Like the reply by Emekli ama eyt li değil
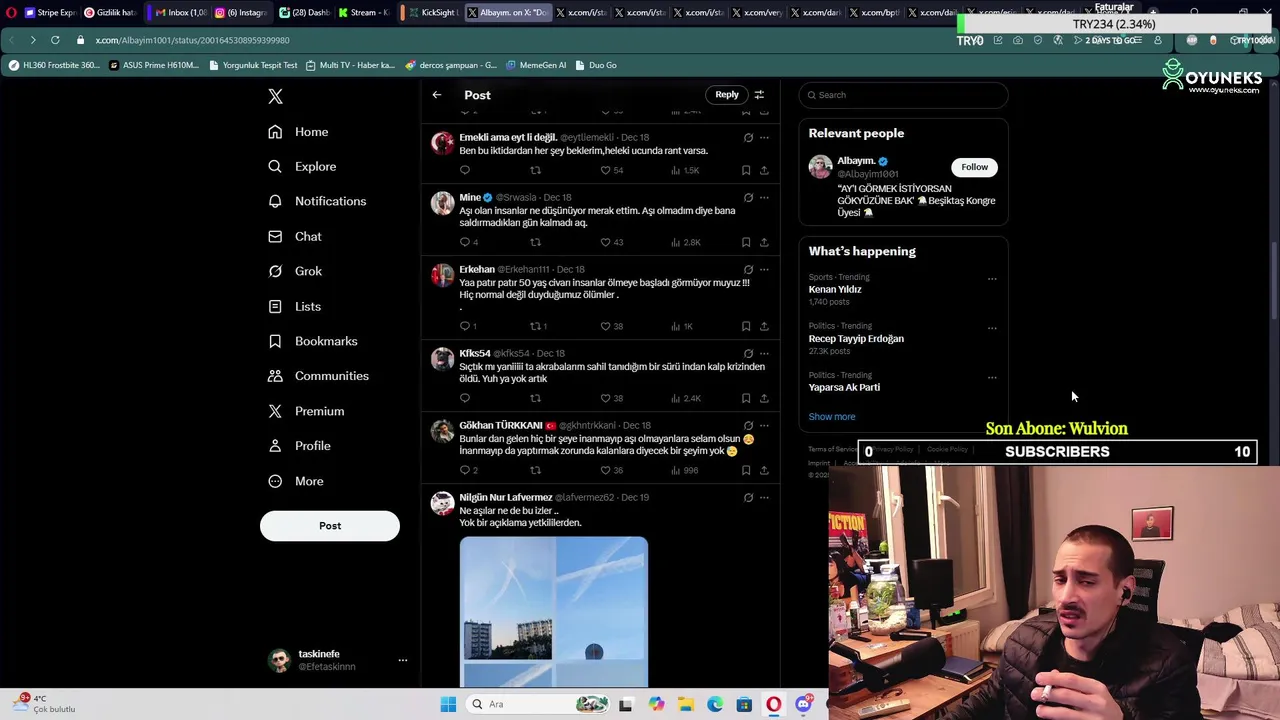The height and width of the screenshot is (720, 1280). coord(605,170)
